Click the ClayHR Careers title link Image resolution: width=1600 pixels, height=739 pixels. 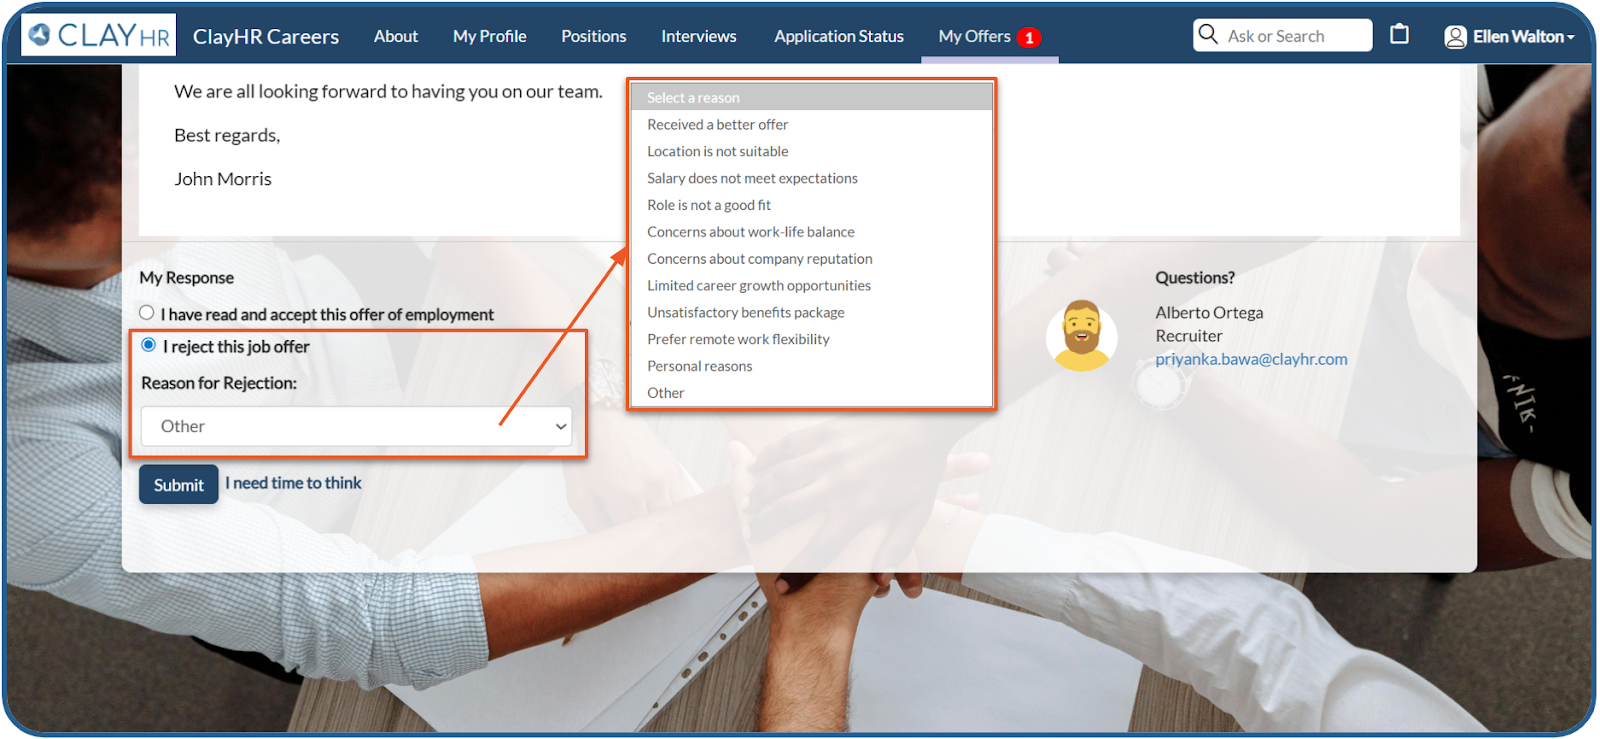(266, 37)
